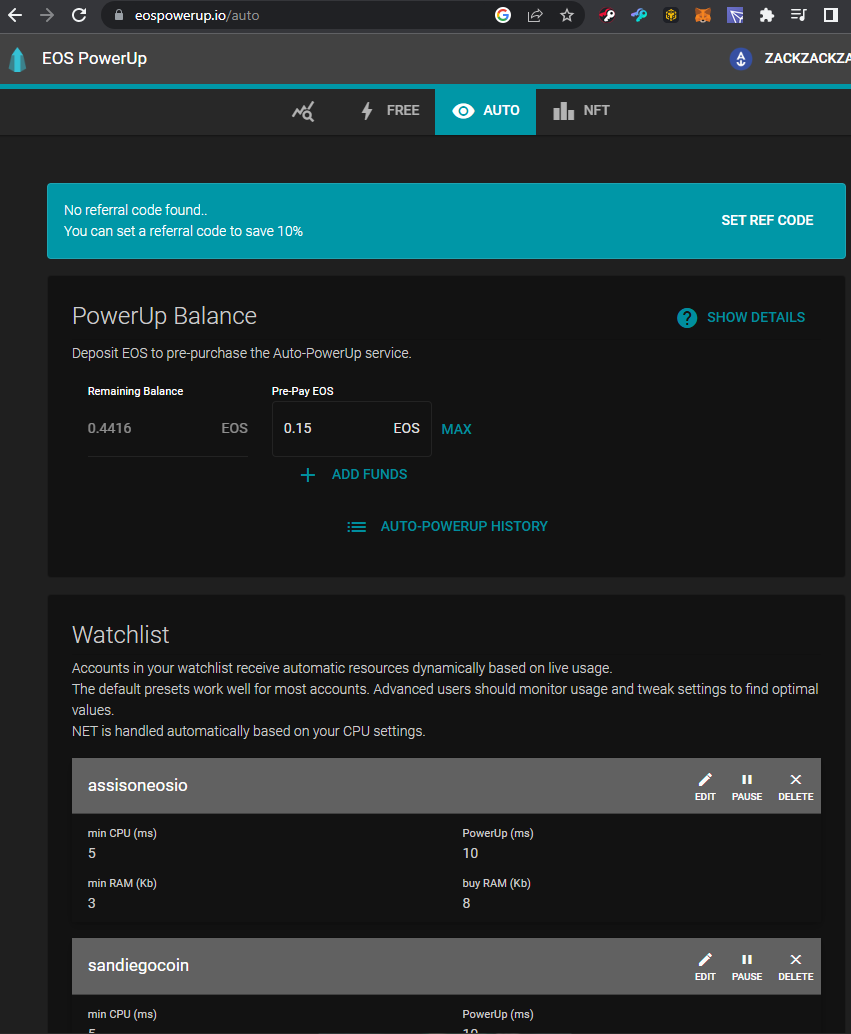Viewport: 851px width, 1034px height.
Task: Click 'You can set a referral code to save 10%'
Action: click(183, 231)
